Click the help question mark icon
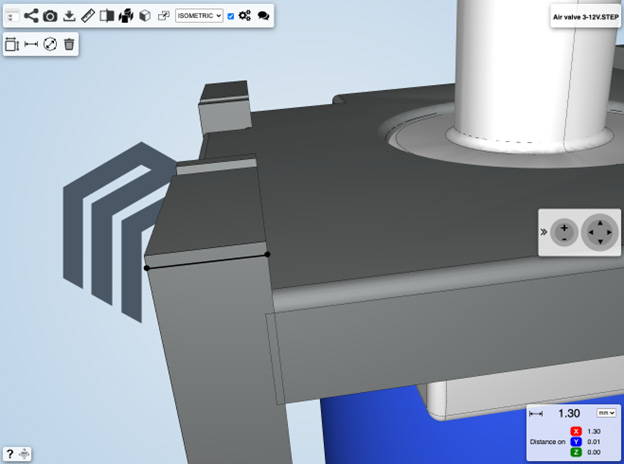 (x=10, y=454)
